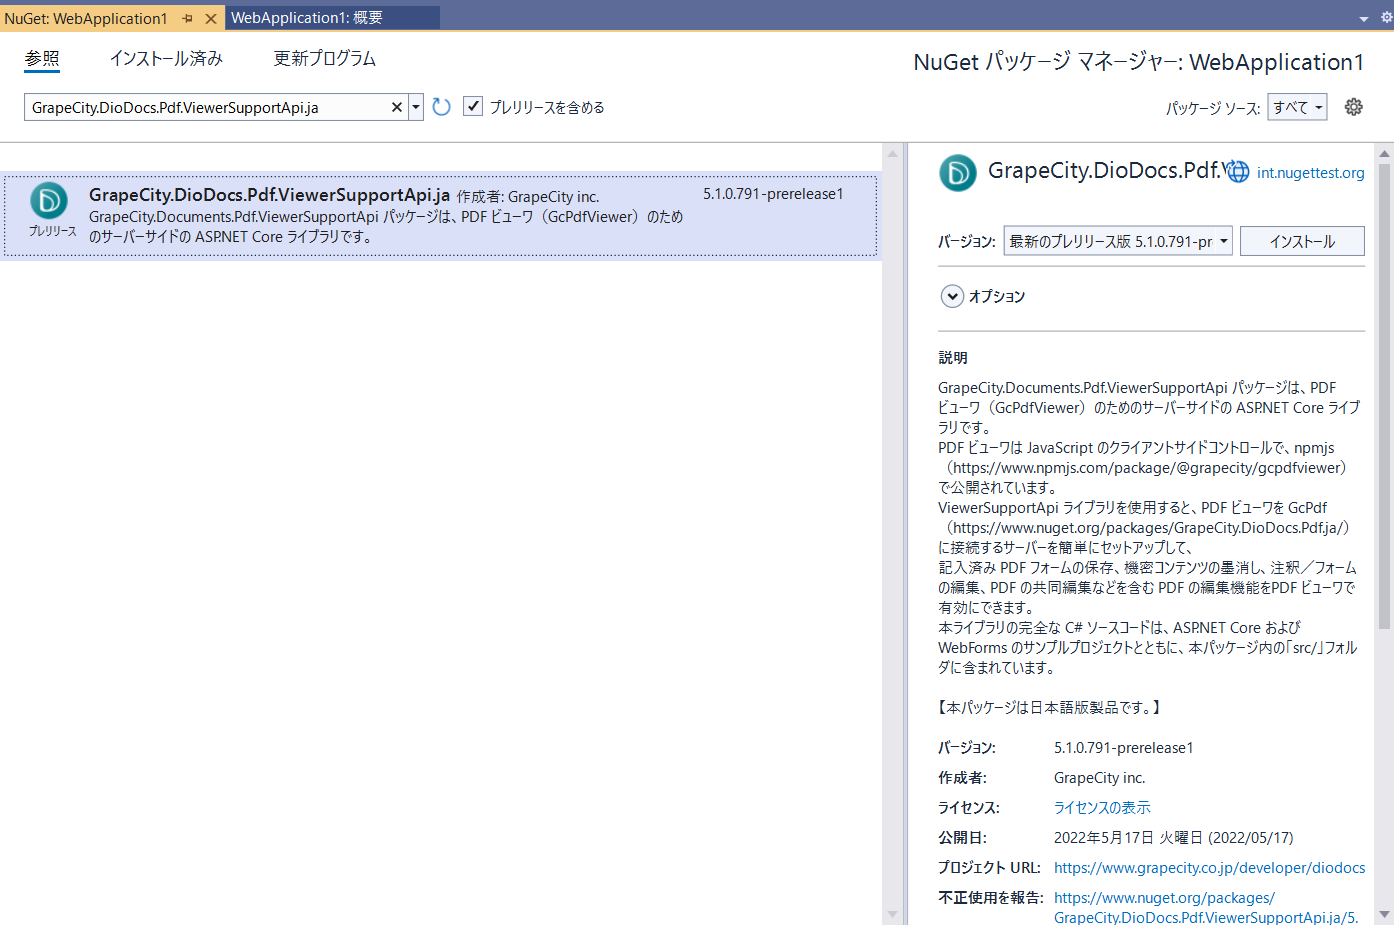The height and width of the screenshot is (925, 1394).
Task: Click the package icon in the search result
Action: click(x=49, y=201)
